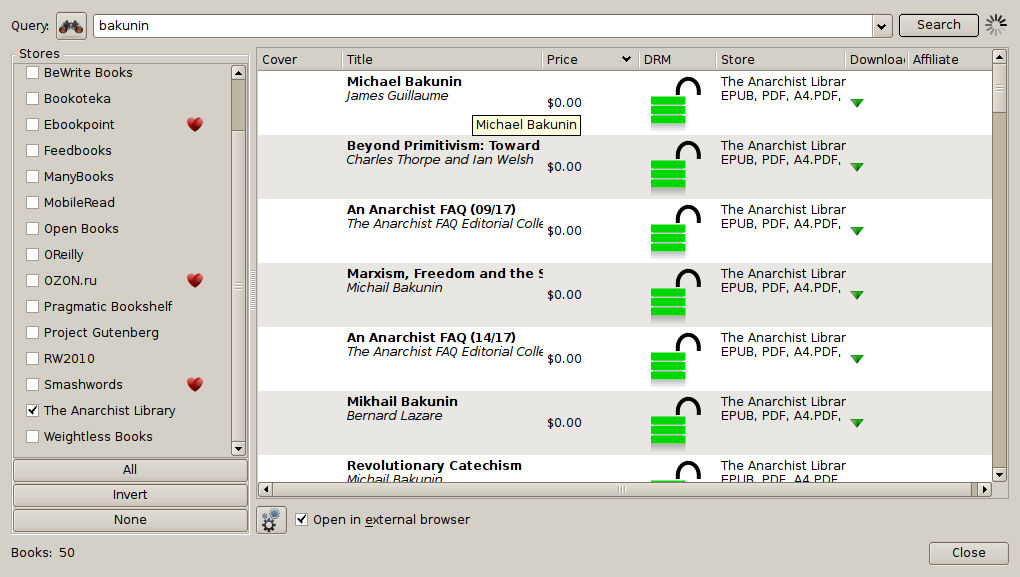Select the Revolutionary Catechism result title
Viewport: 1020px width, 577px height.
[x=434, y=466]
